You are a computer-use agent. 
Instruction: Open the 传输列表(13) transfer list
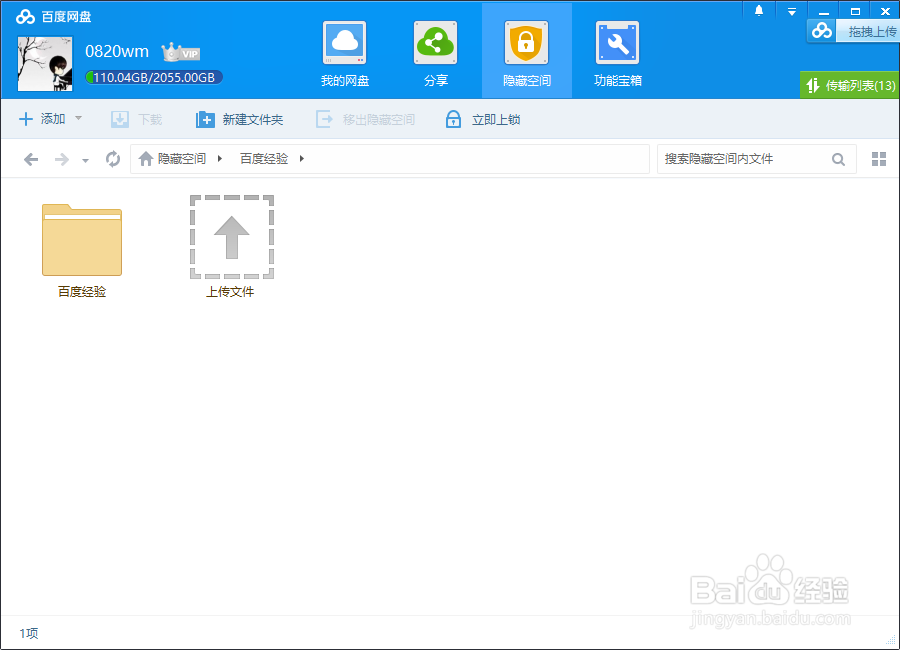[850, 85]
